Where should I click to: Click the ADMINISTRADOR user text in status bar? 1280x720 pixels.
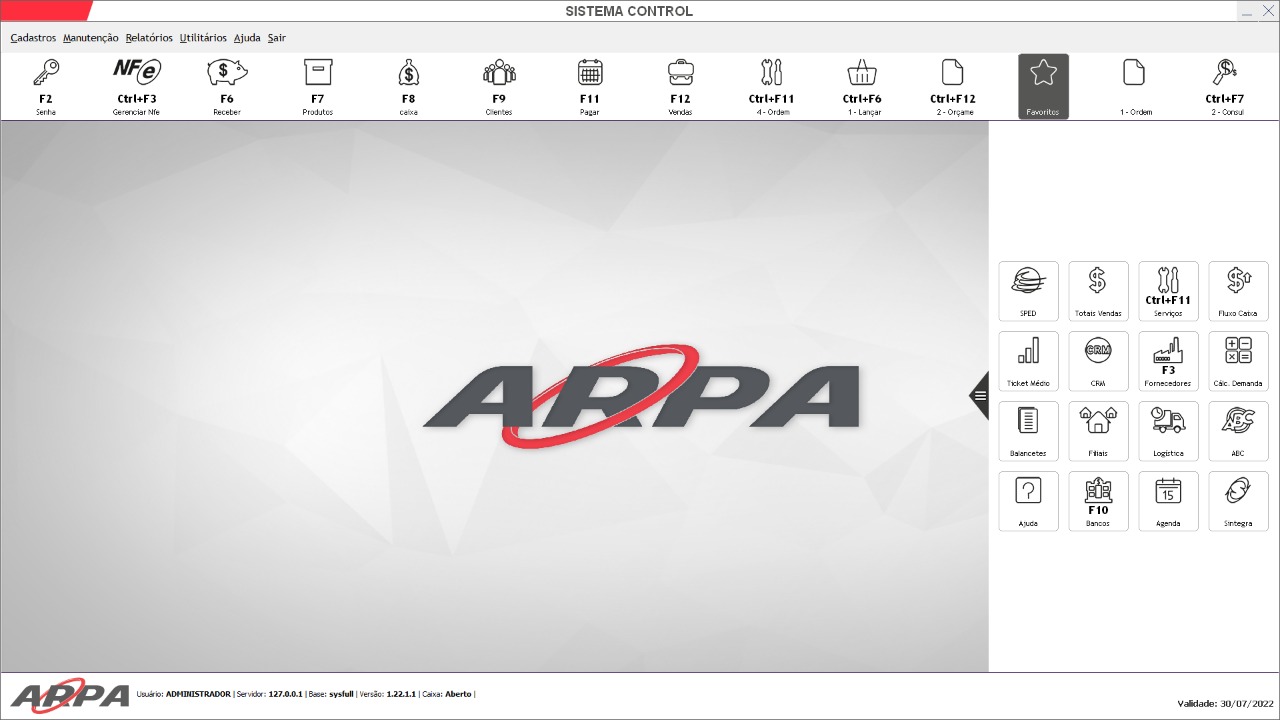(198, 694)
